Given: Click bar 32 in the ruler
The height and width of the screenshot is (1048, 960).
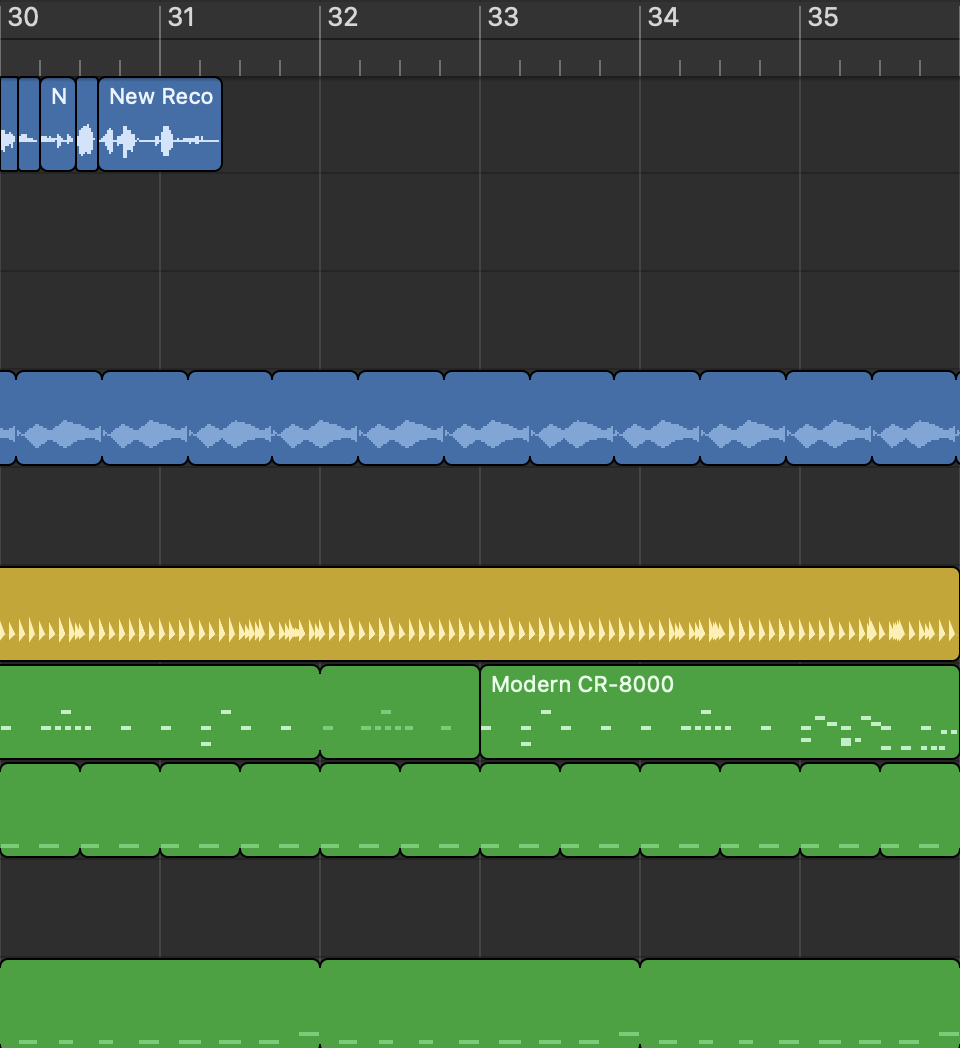Looking at the screenshot, I should pos(342,17).
